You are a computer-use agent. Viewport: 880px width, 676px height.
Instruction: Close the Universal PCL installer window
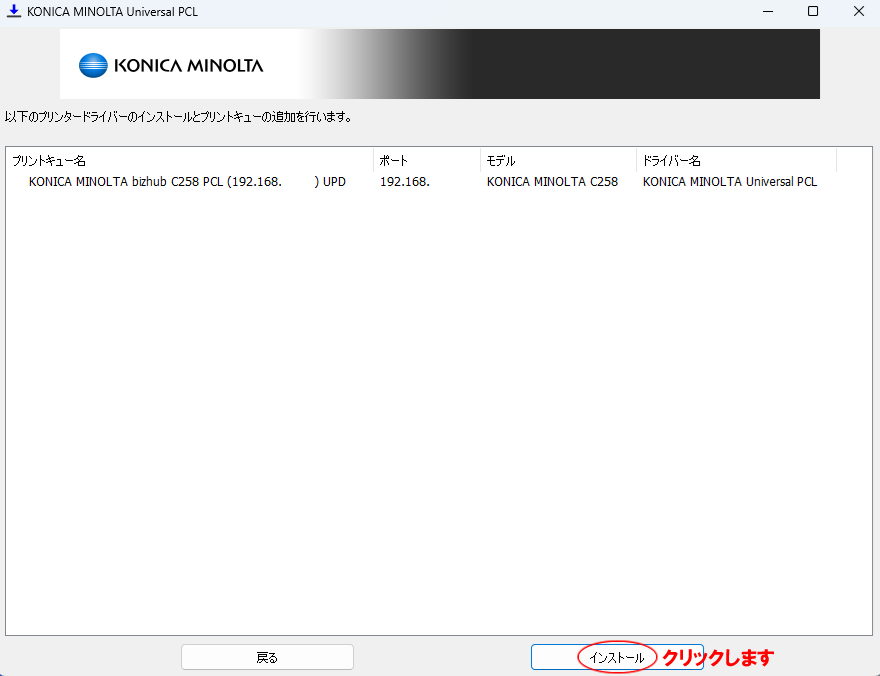[x=859, y=11]
